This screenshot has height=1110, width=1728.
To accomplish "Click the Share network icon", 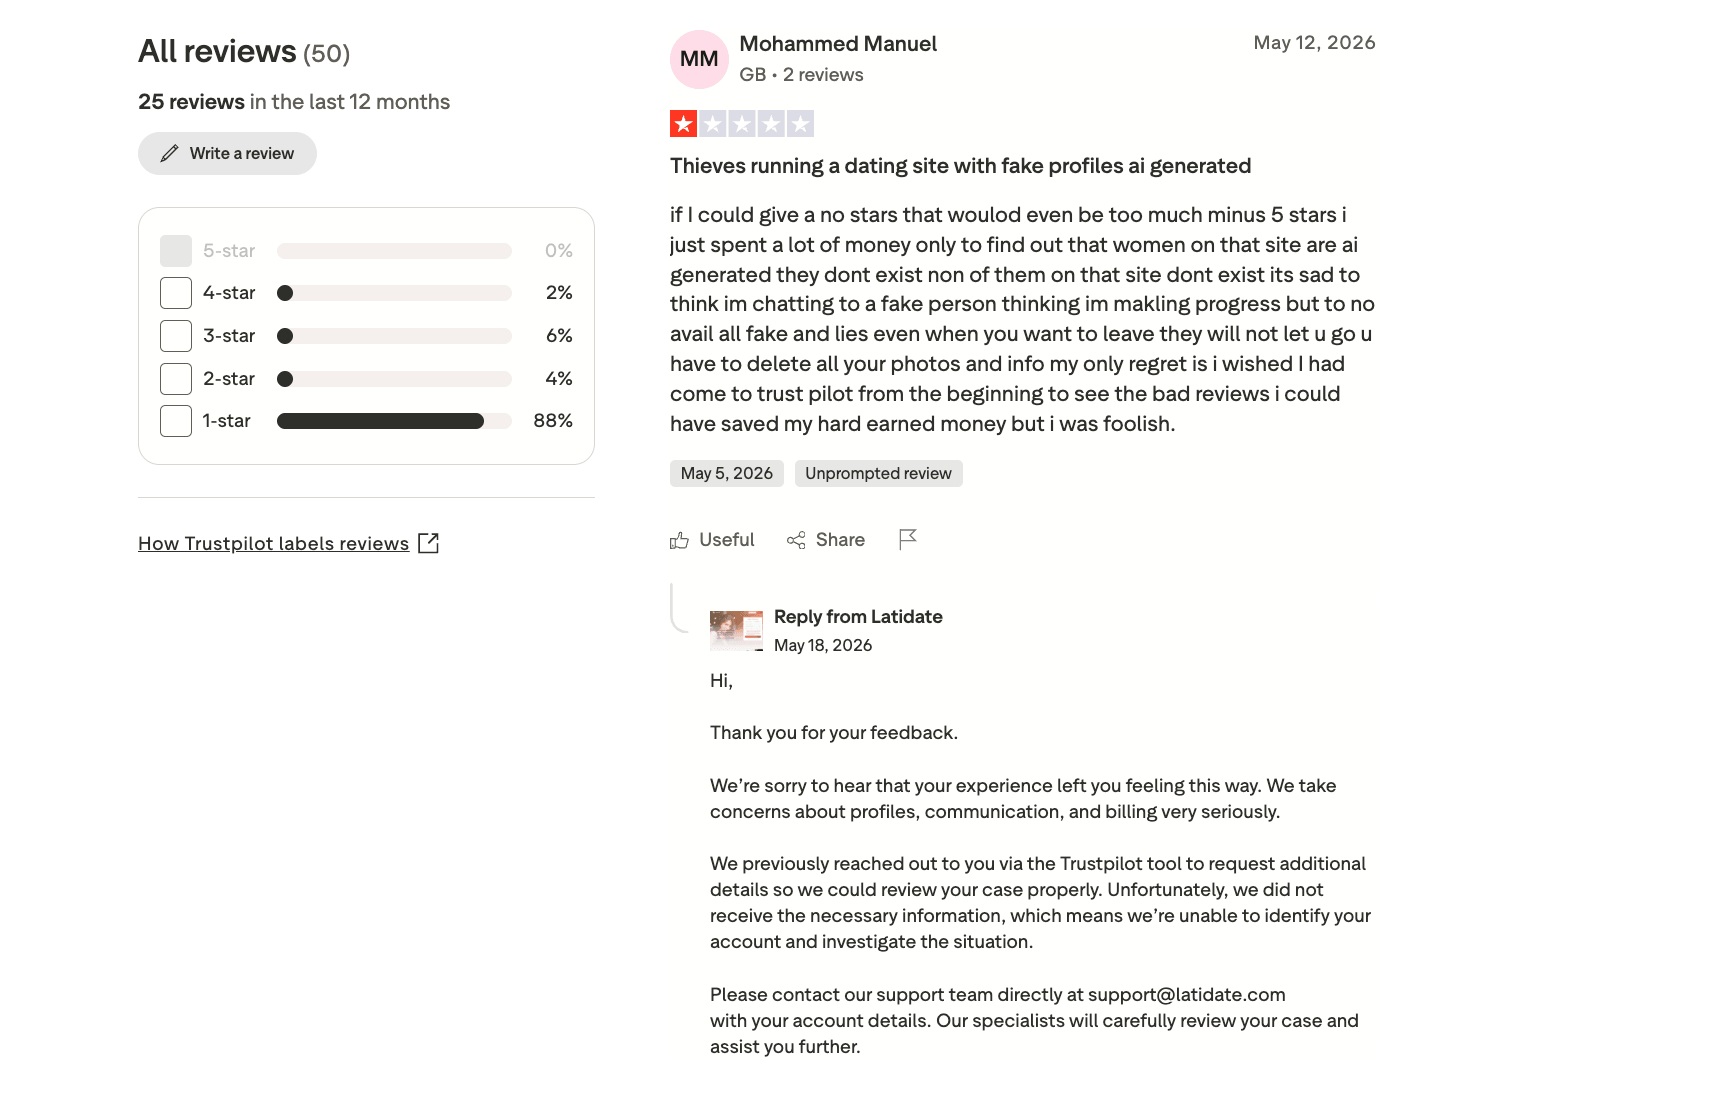I will (x=796, y=540).
